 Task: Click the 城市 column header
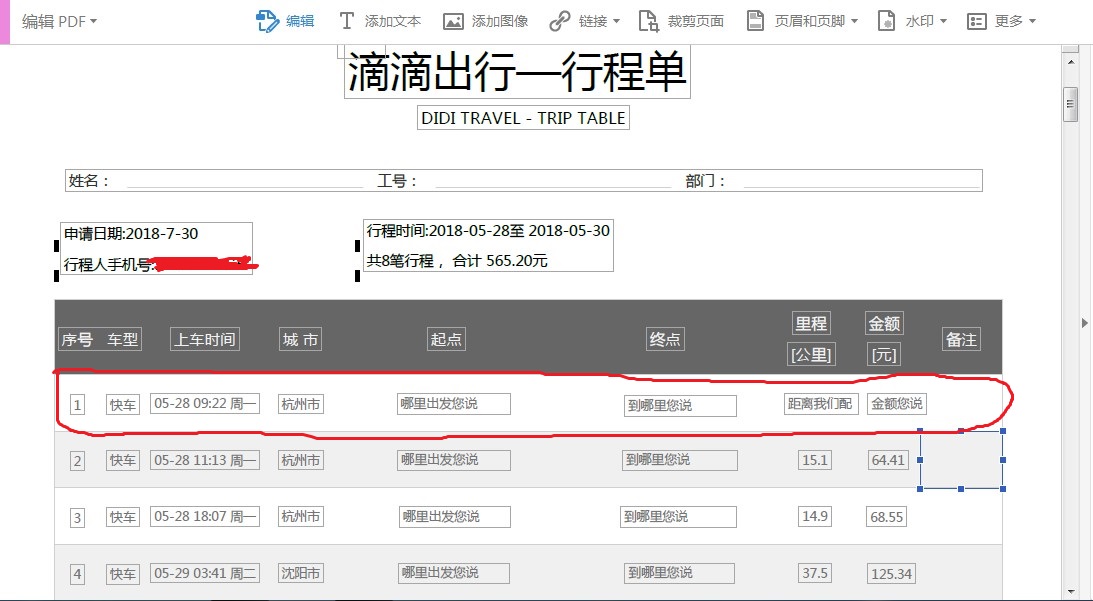(300, 340)
